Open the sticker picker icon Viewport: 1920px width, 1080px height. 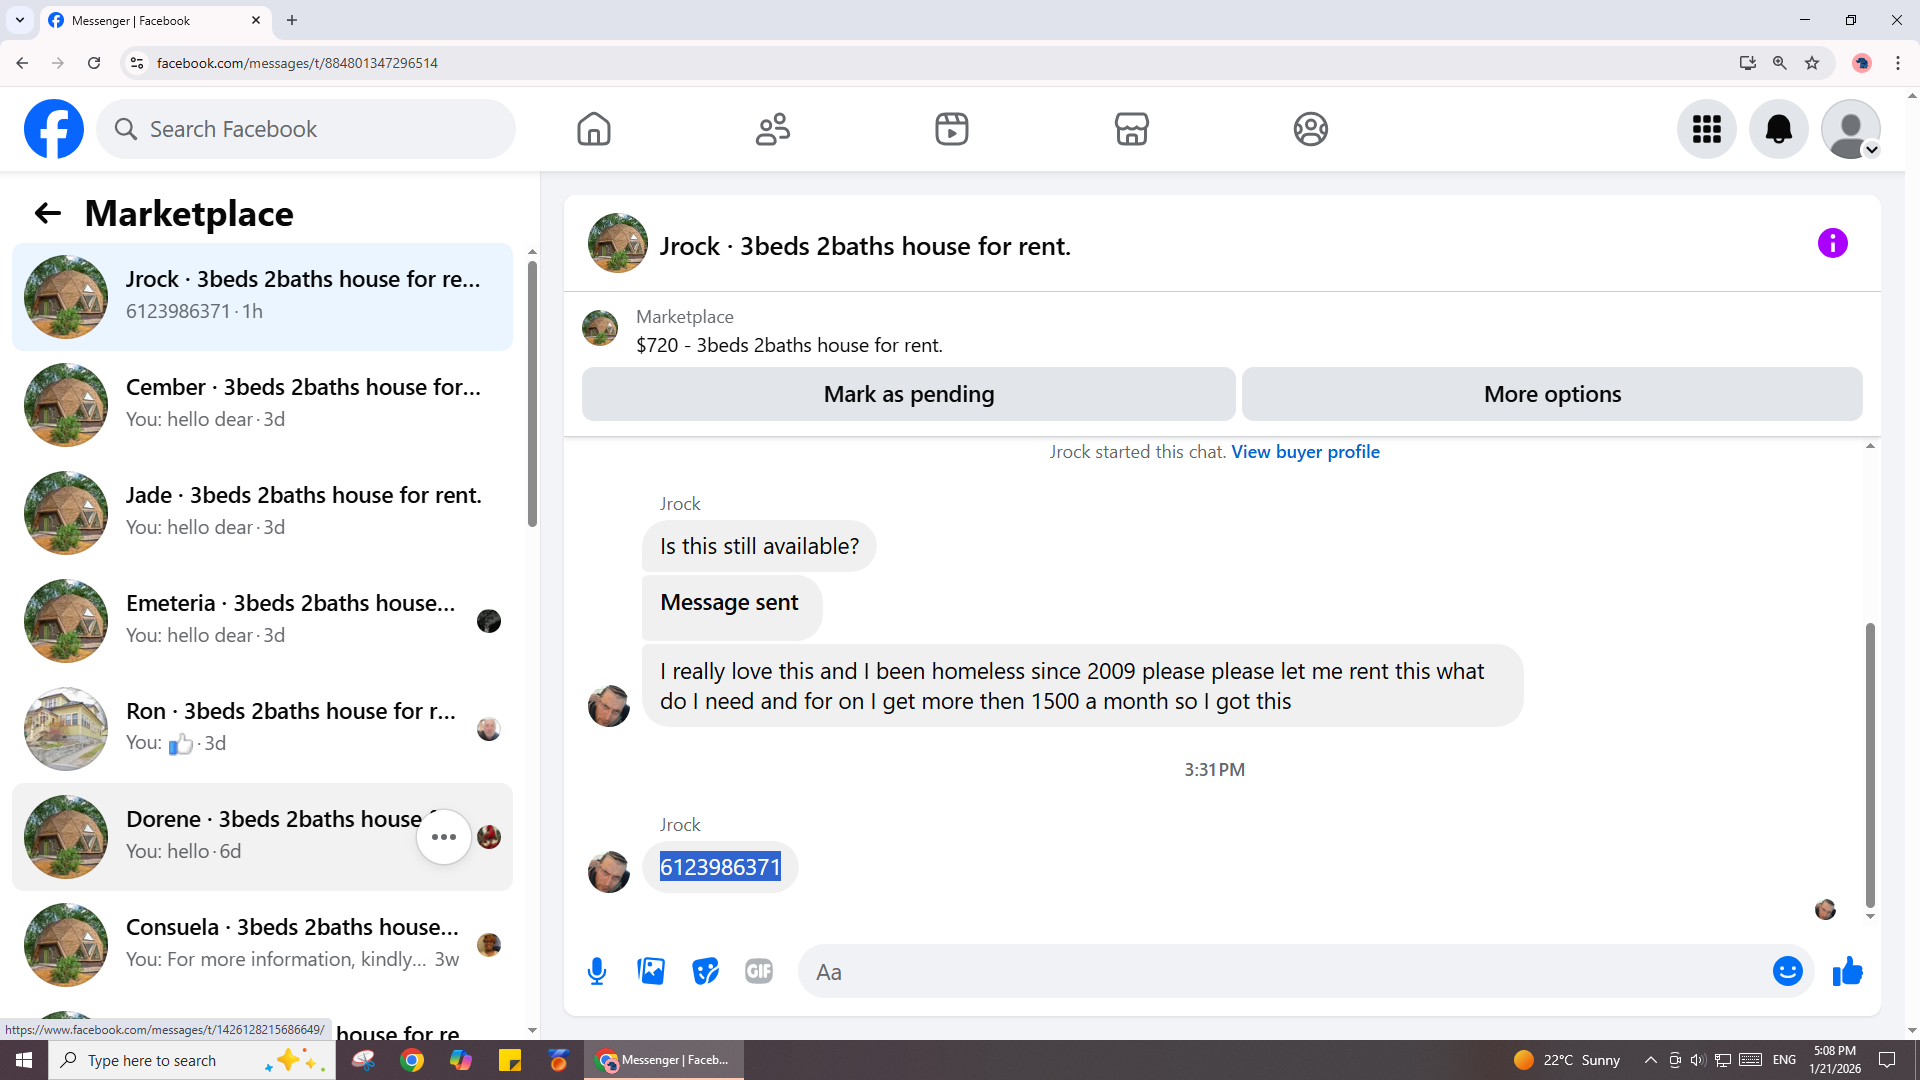pyautogui.click(x=705, y=971)
